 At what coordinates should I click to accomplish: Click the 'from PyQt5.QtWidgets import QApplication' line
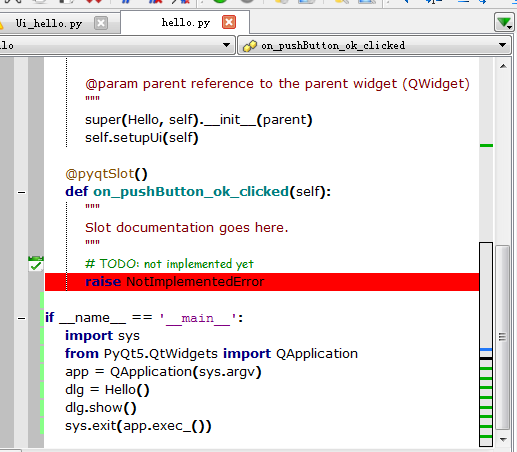[211, 354]
